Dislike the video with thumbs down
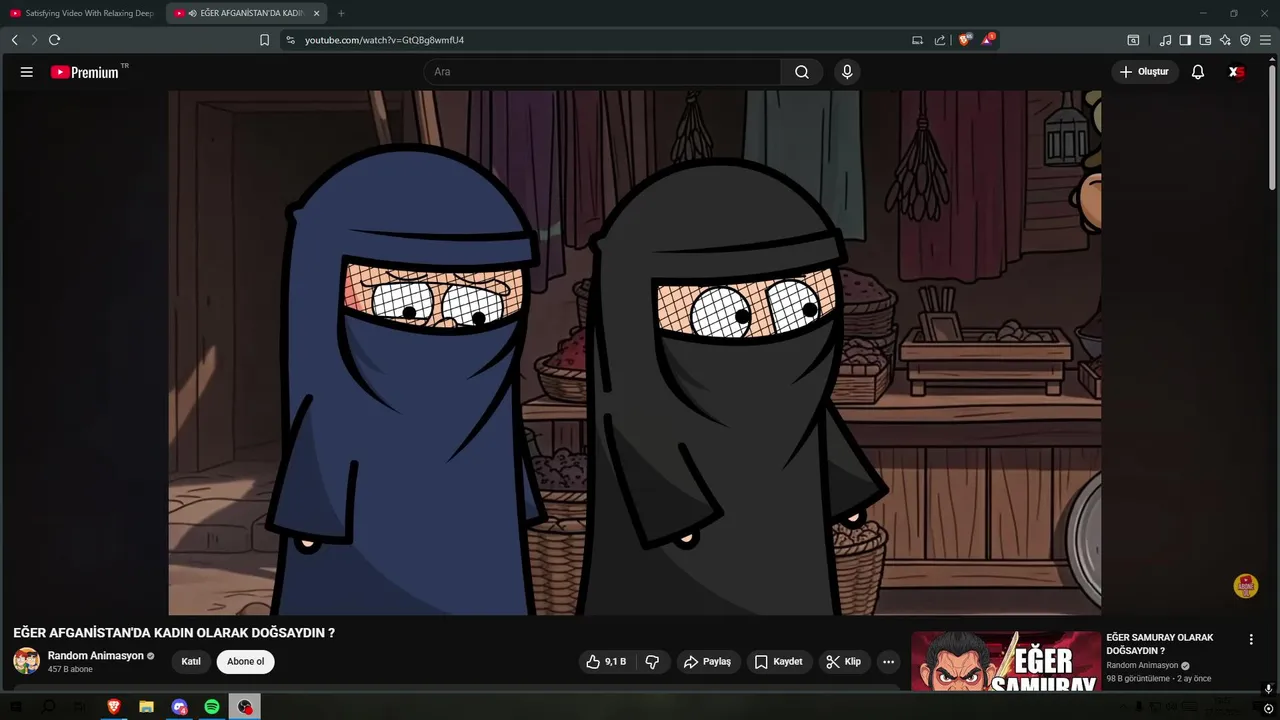 652,661
